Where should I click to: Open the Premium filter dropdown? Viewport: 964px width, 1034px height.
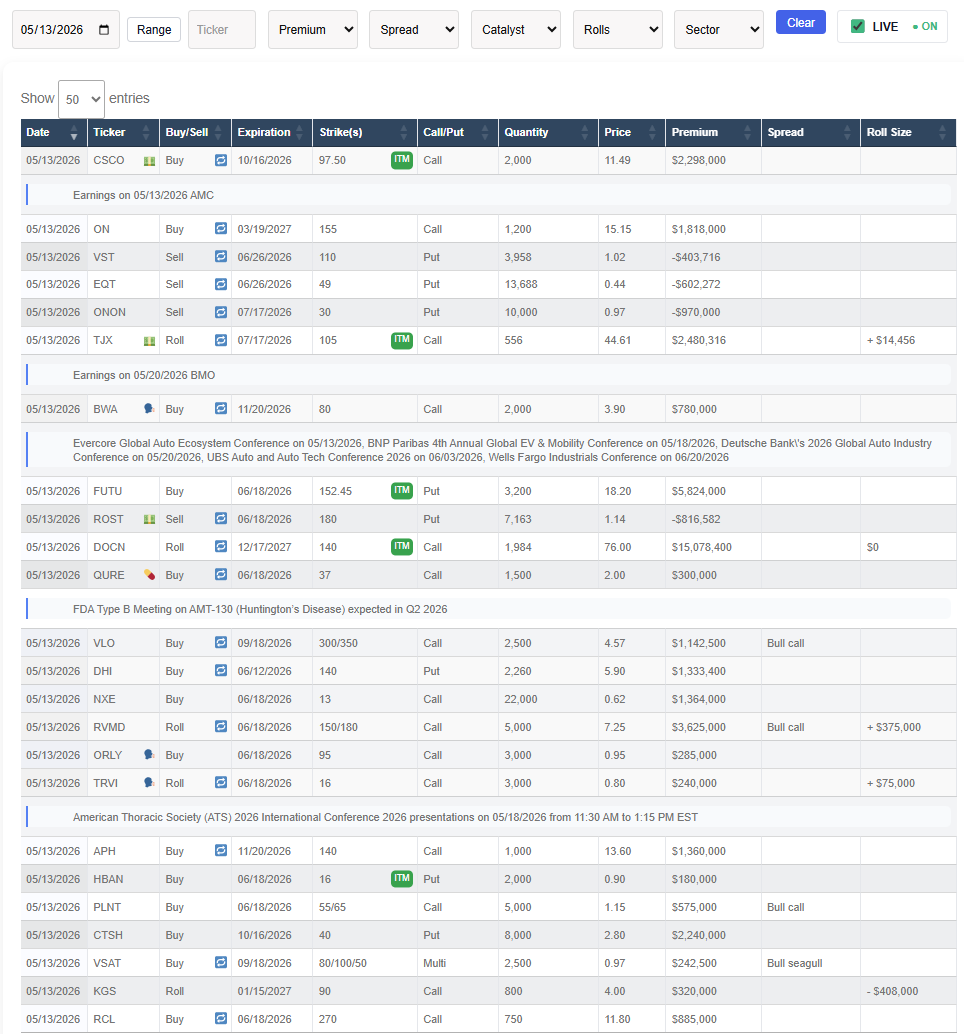coord(313,30)
